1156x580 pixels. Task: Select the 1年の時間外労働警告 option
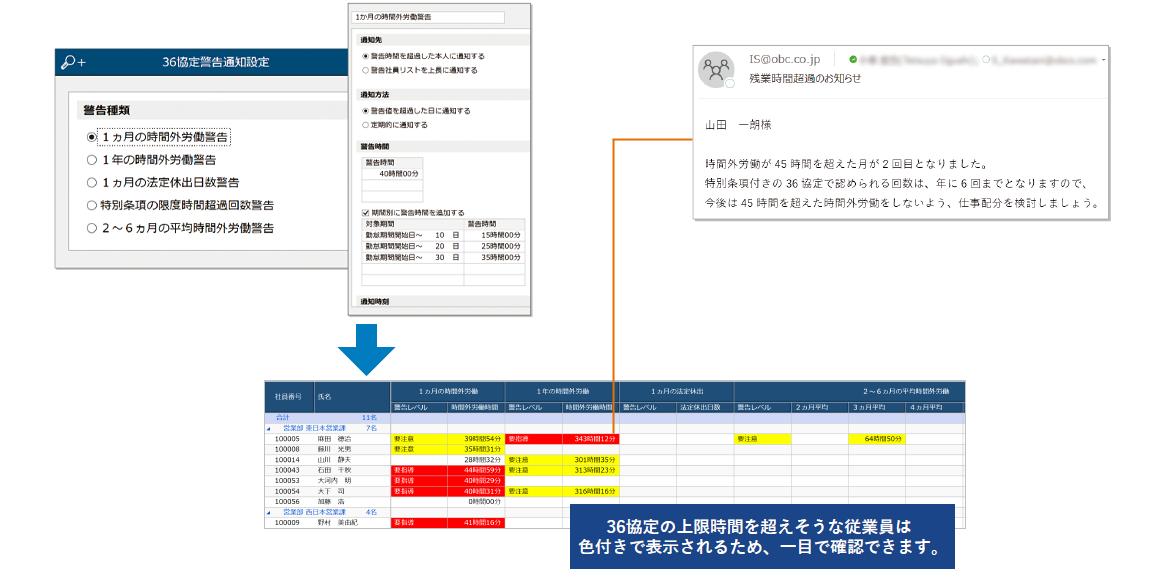click(x=92, y=159)
